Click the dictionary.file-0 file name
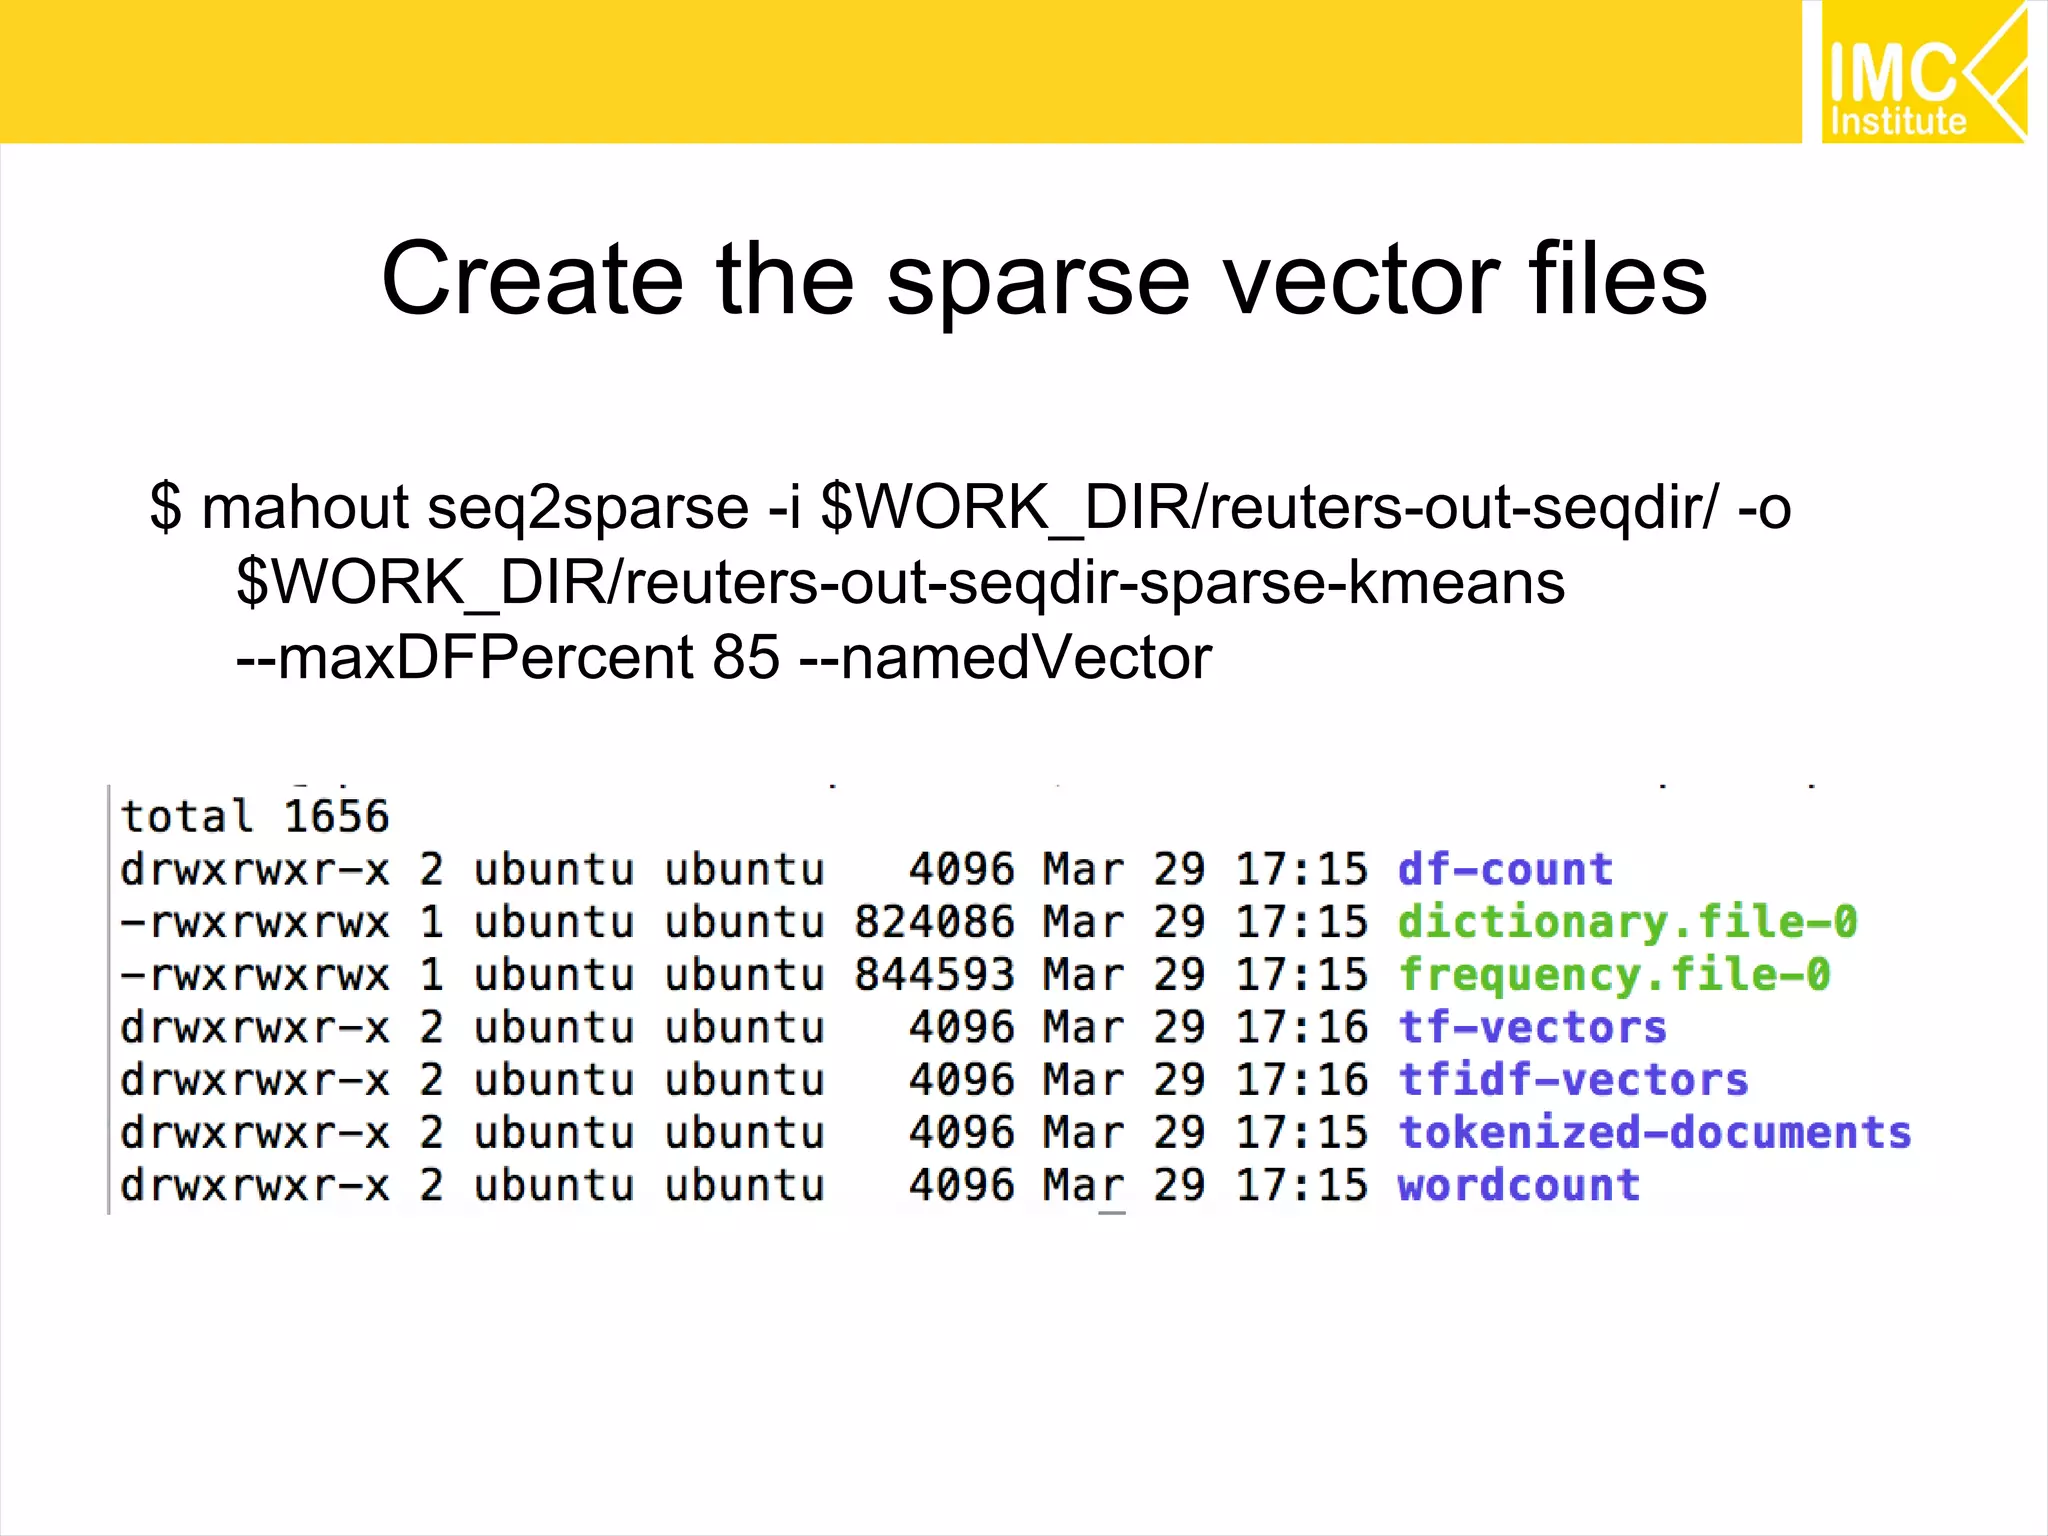 click(x=1627, y=922)
